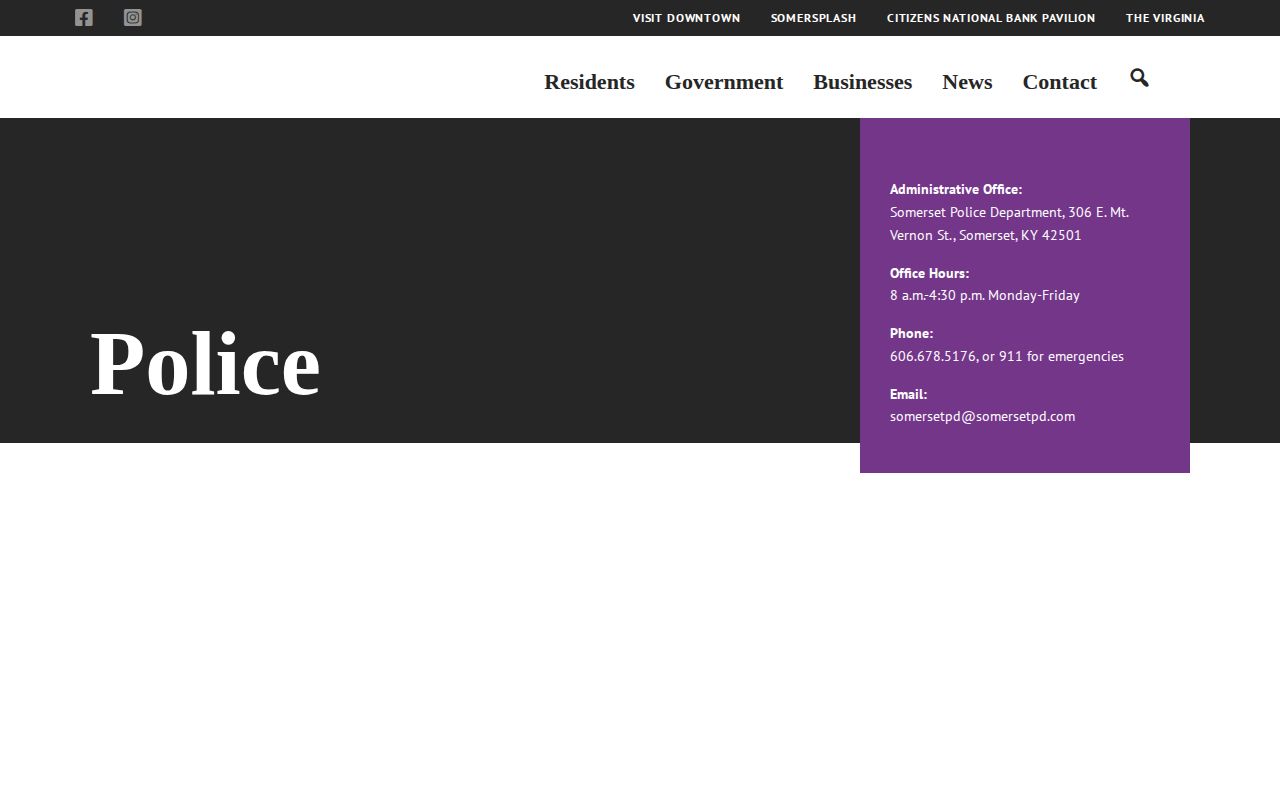Click the Somerset Police Department address text
The height and width of the screenshot is (800, 1280).
pyautogui.click(x=1009, y=224)
